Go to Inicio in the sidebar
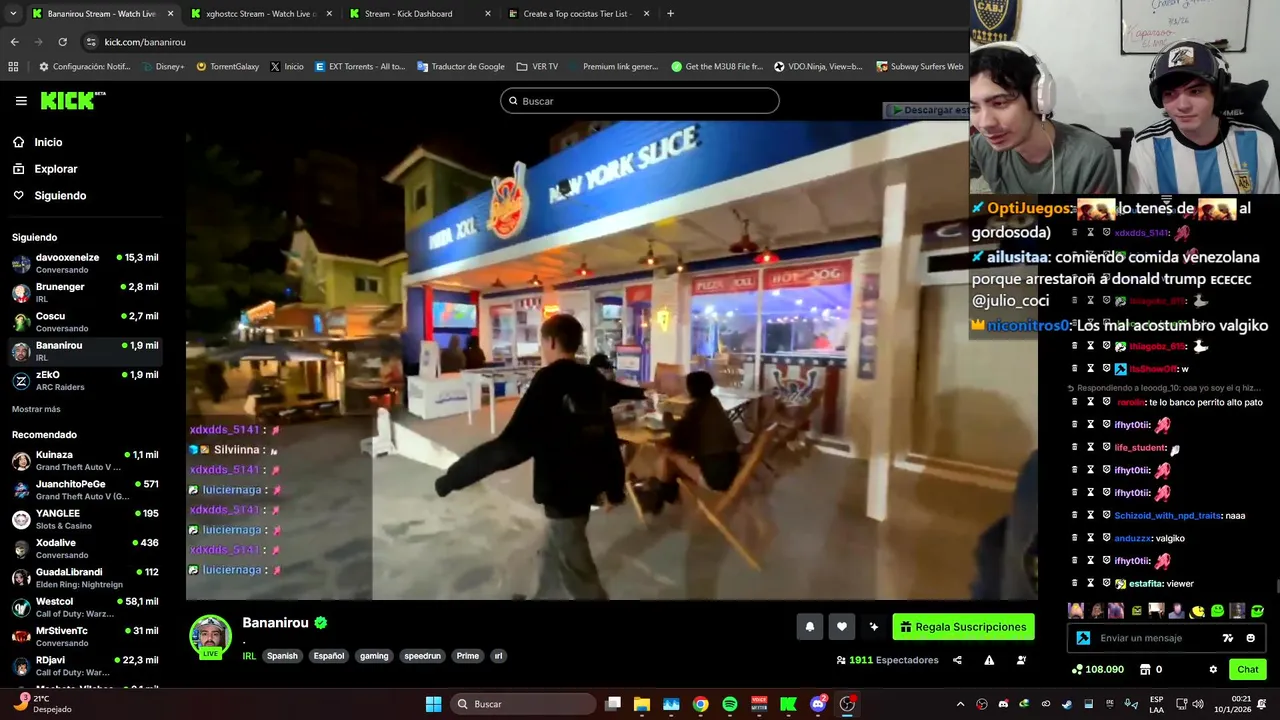 [48, 142]
